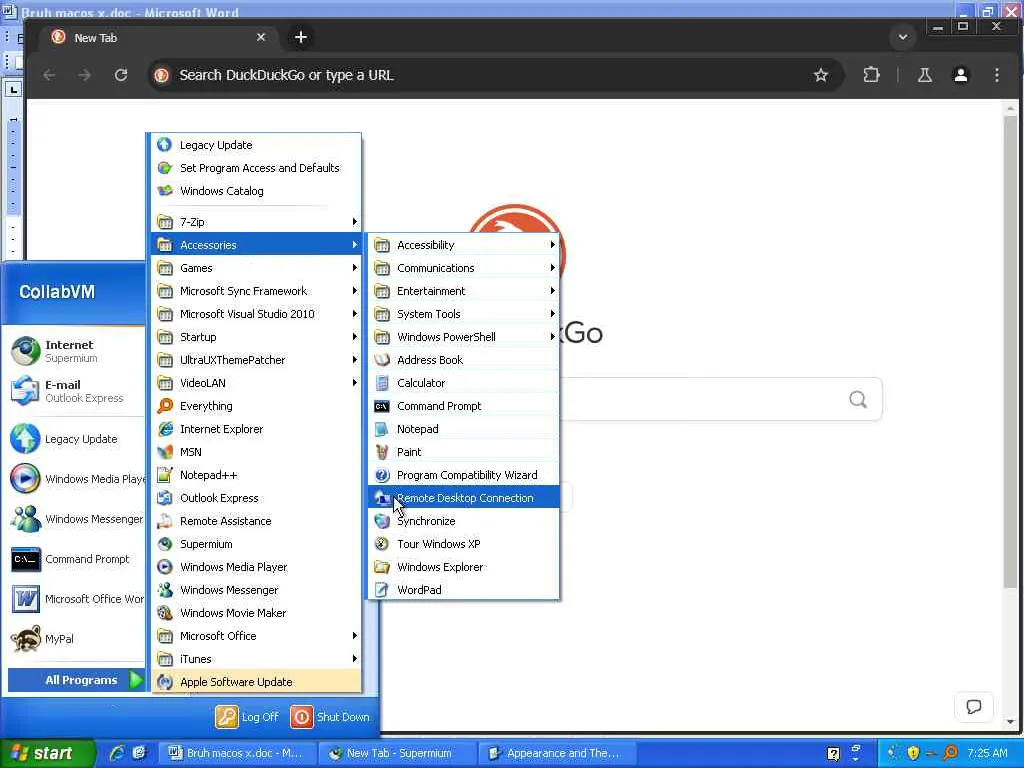Click the Legacy Update icon in All Programs
This screenshot has width=1024, height=768.
coord(165,144)
